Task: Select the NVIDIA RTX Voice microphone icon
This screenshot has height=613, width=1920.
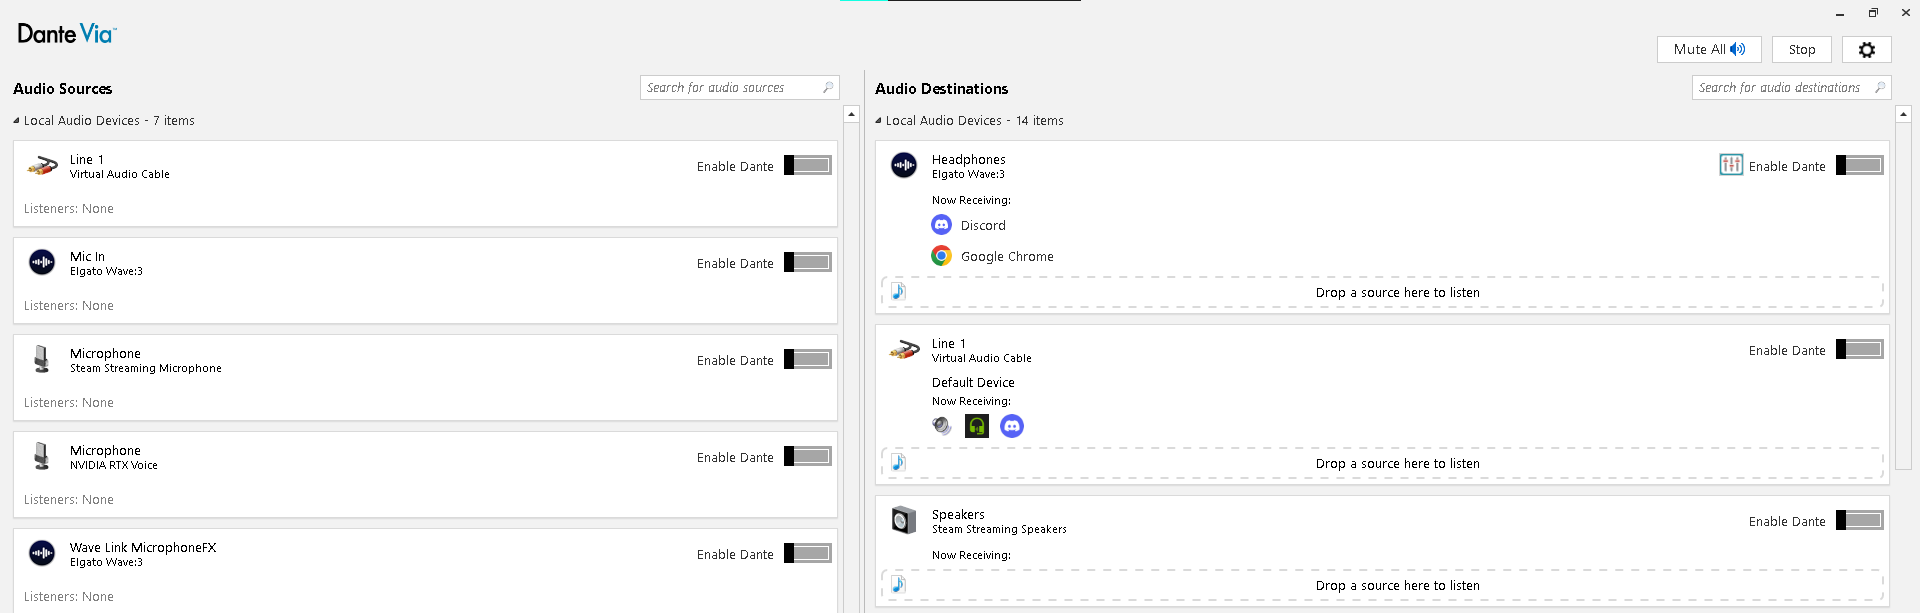Action: point(42,456)
